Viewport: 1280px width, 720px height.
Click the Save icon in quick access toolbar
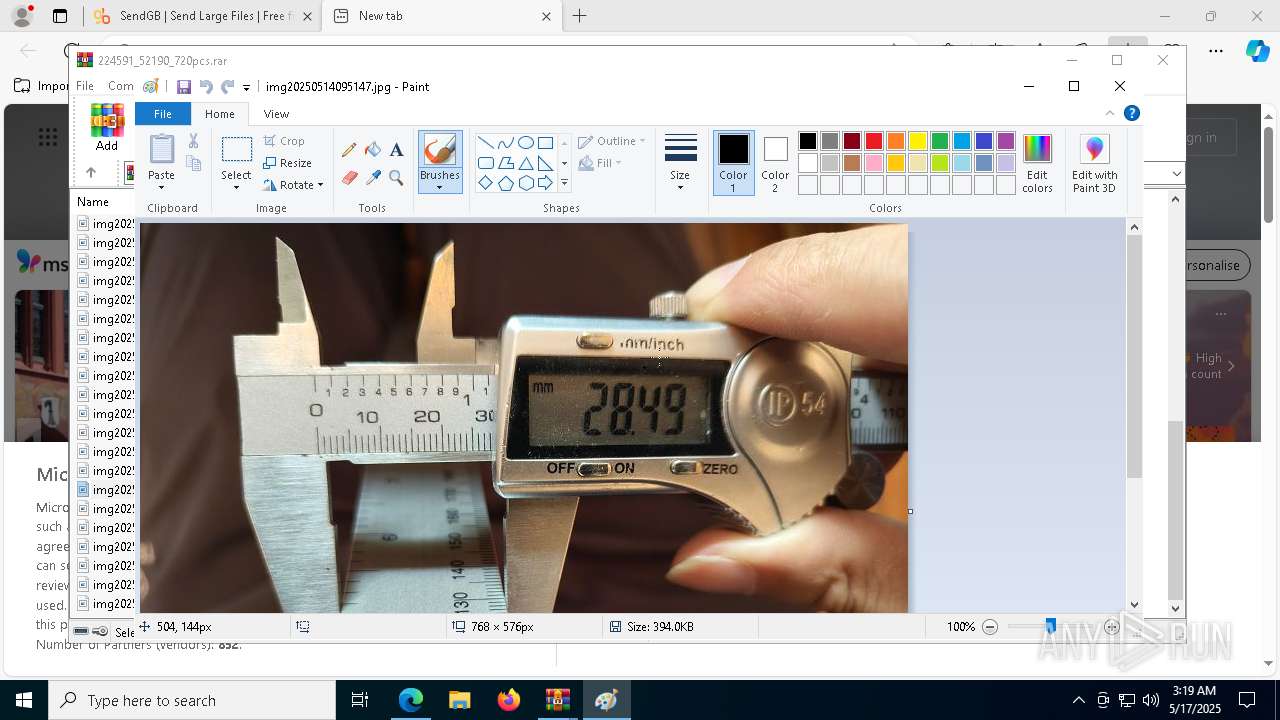point(184,87)
